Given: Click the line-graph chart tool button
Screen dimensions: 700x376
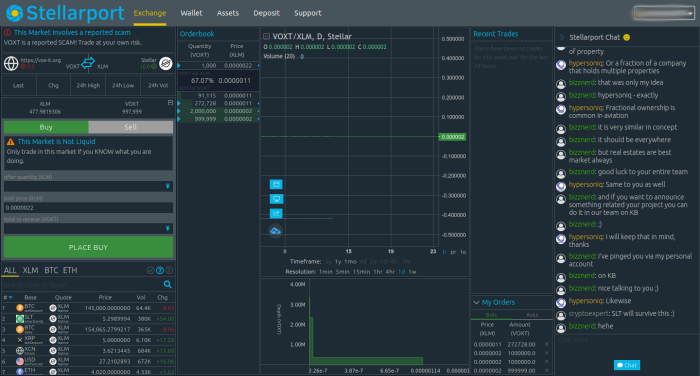Looking at the screenshot, I should click(276, 213).
